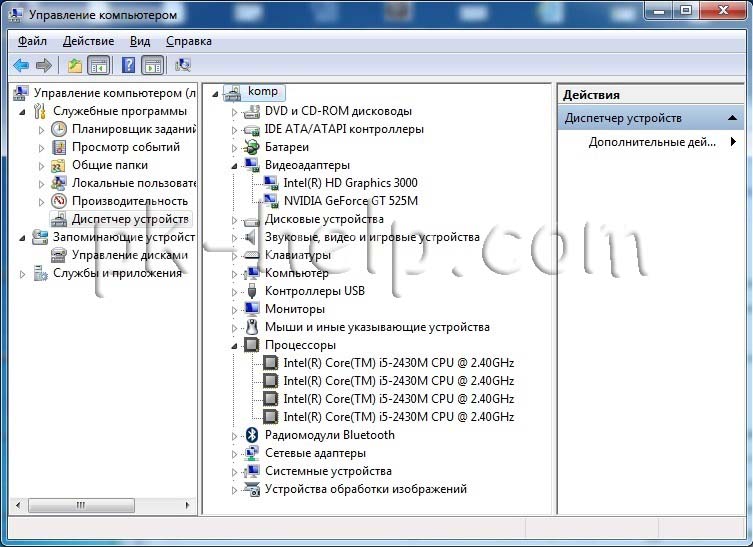Viewport: 753px width, 547px height.
Task: Select first Intel Core i5-2430M processor entry
Action: point(398,363)
